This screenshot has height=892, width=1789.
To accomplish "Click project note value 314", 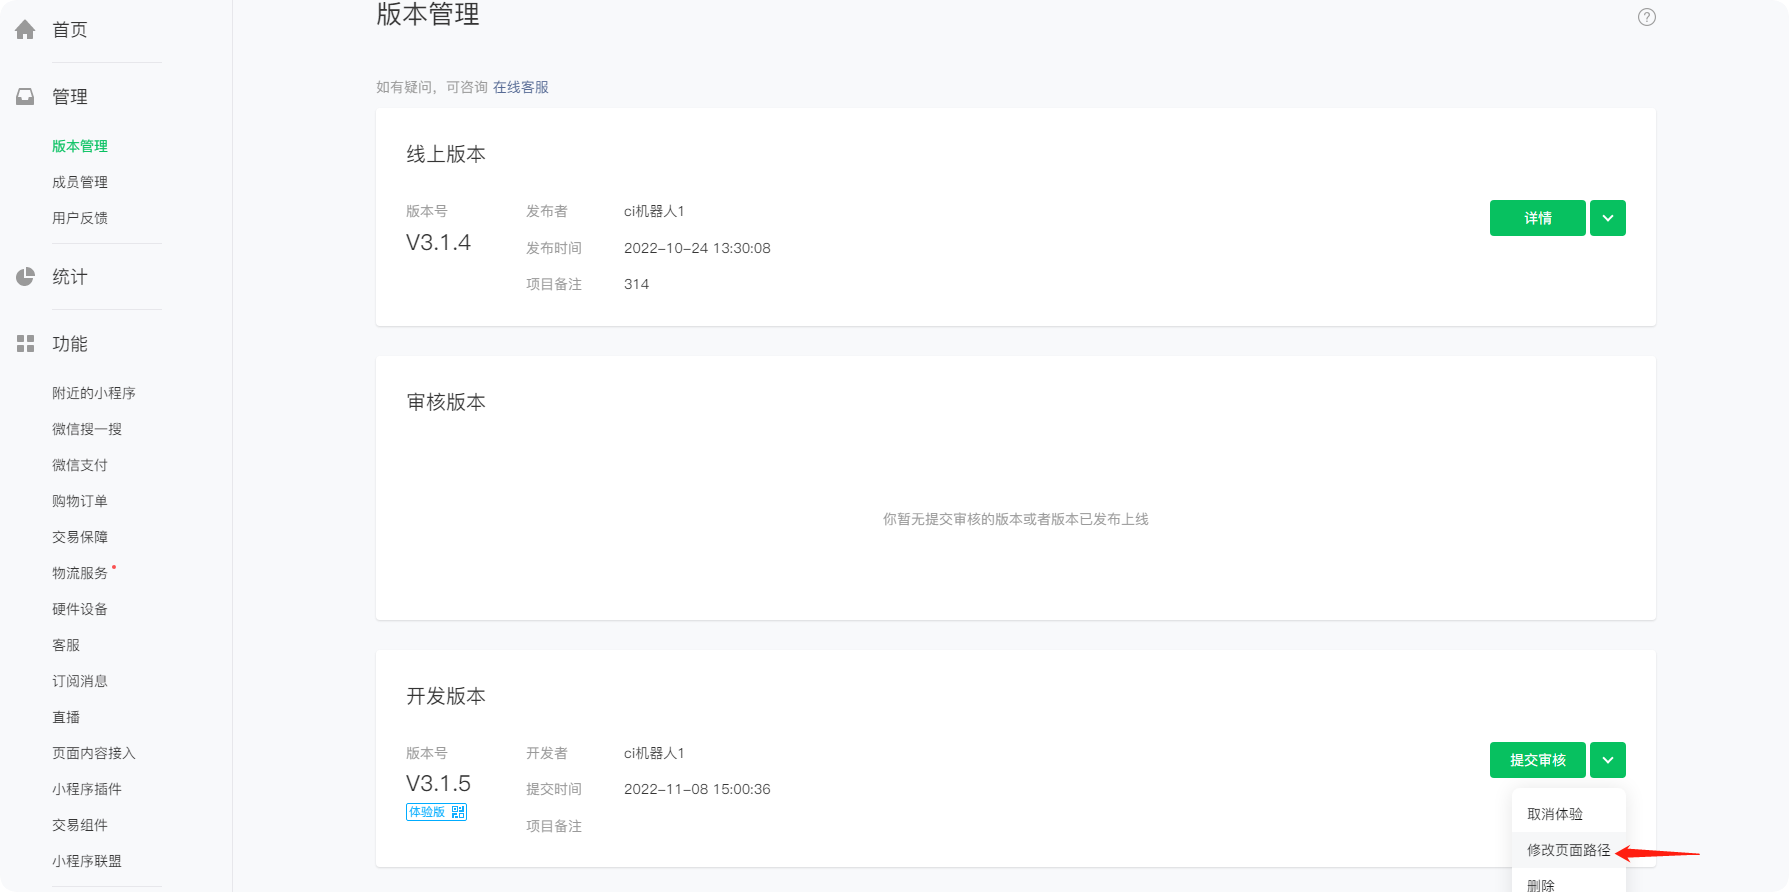I will (x=636, y=284).
